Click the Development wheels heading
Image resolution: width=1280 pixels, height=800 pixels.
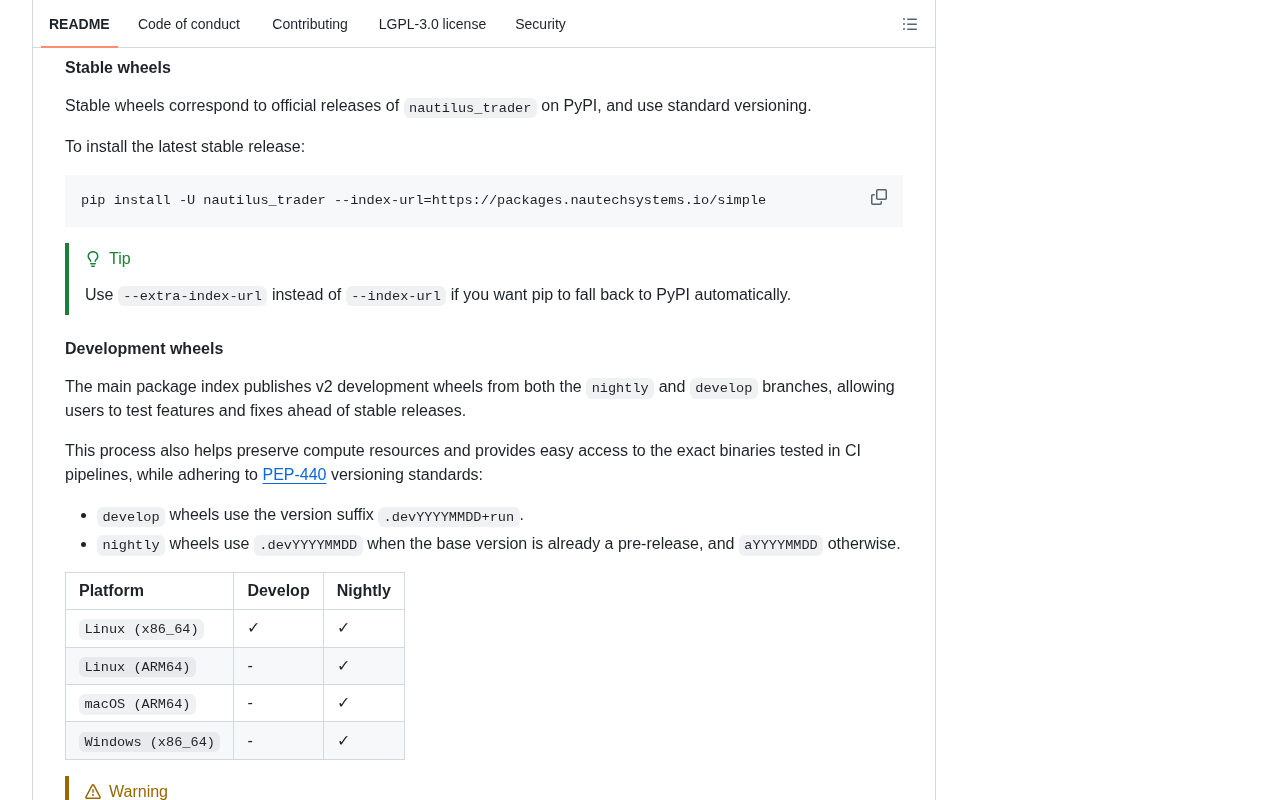[x=144, y=349]
